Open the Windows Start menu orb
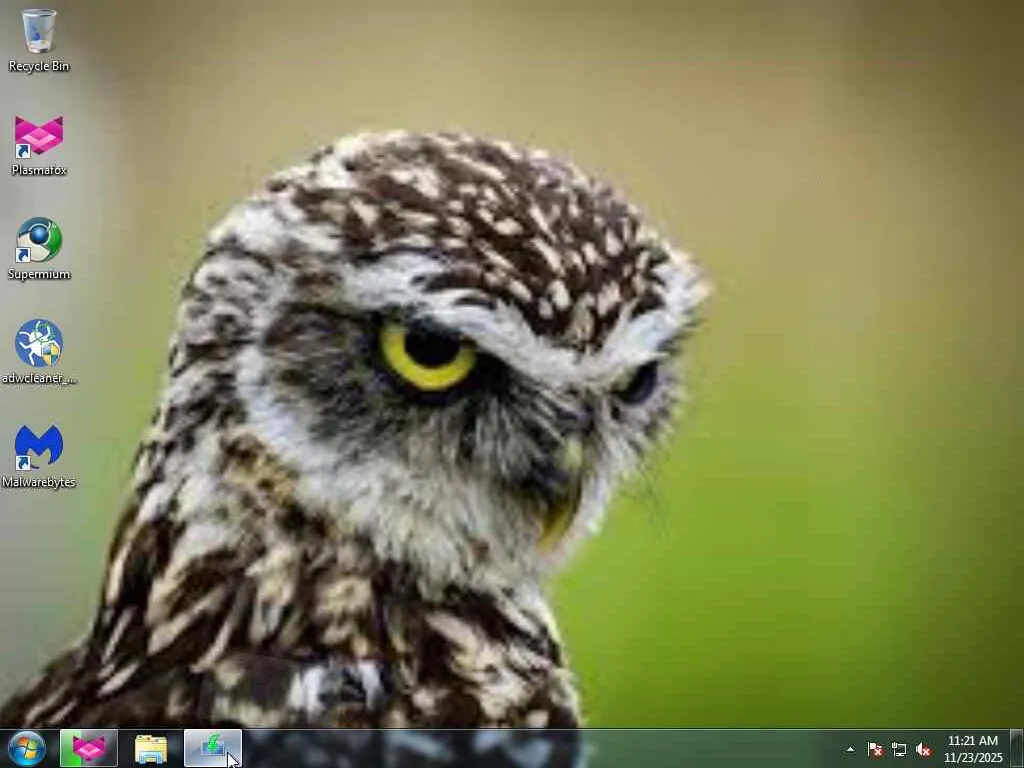 click(x=27, y=749)
